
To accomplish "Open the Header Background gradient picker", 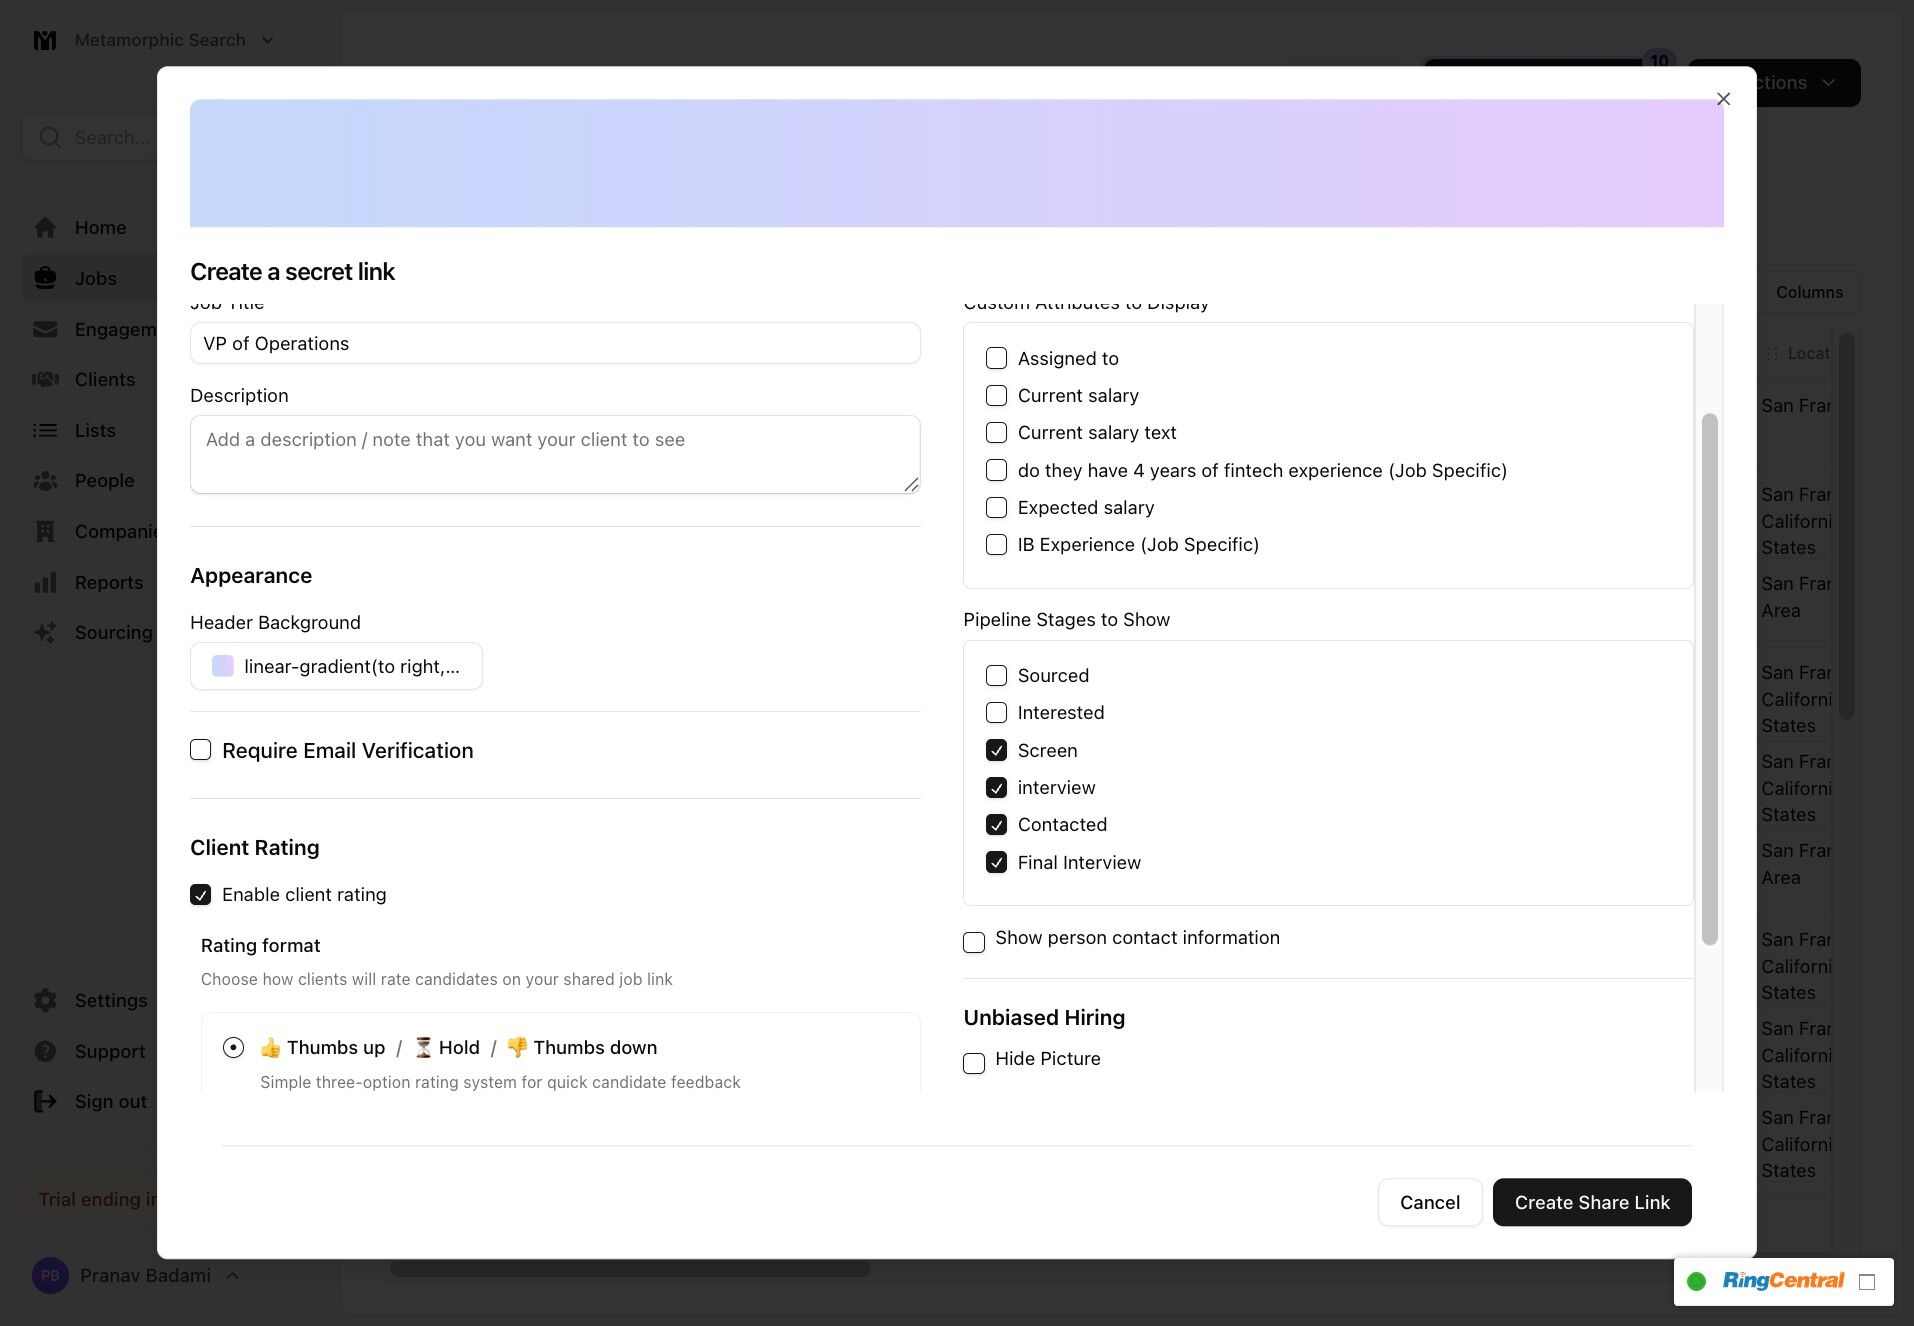I will [336, 666].
